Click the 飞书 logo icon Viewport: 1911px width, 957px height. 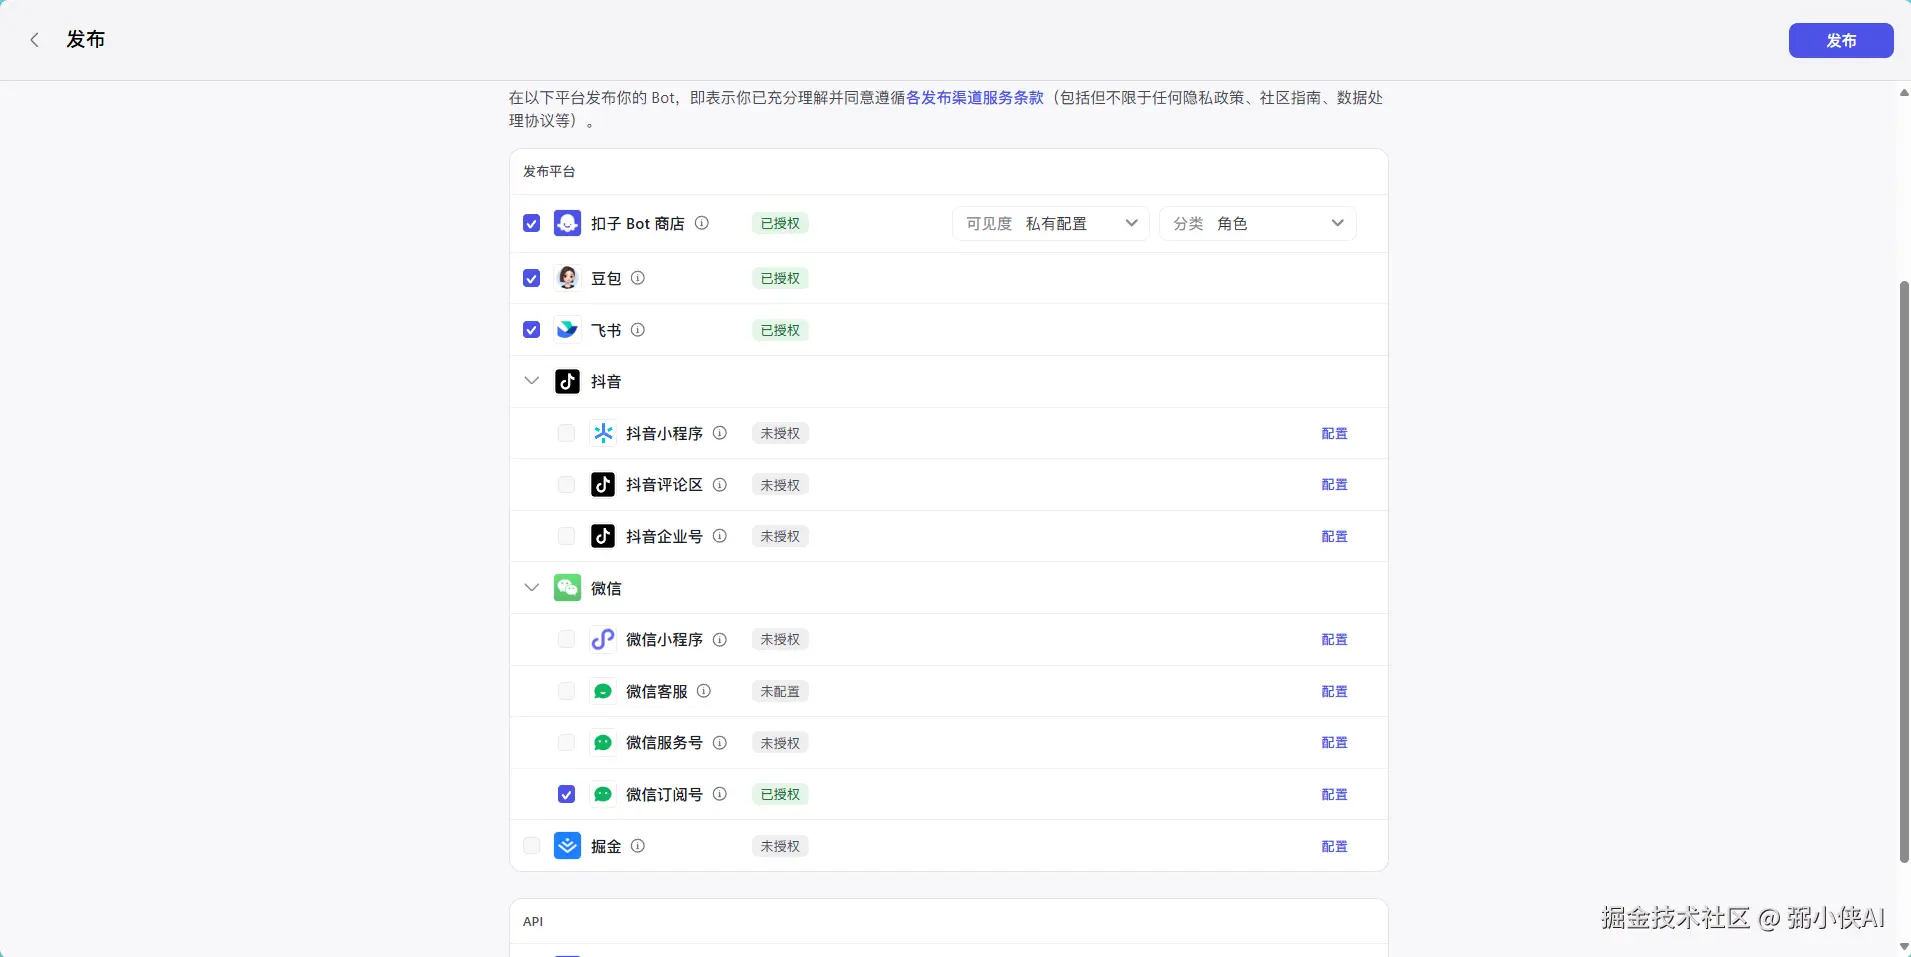[567, 329]
